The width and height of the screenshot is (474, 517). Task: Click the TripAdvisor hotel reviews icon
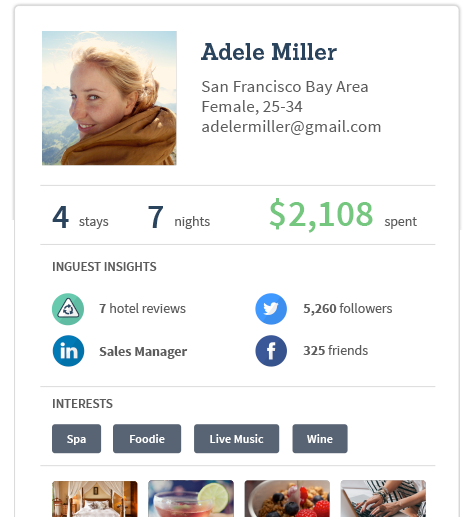[x=68, y=309]
